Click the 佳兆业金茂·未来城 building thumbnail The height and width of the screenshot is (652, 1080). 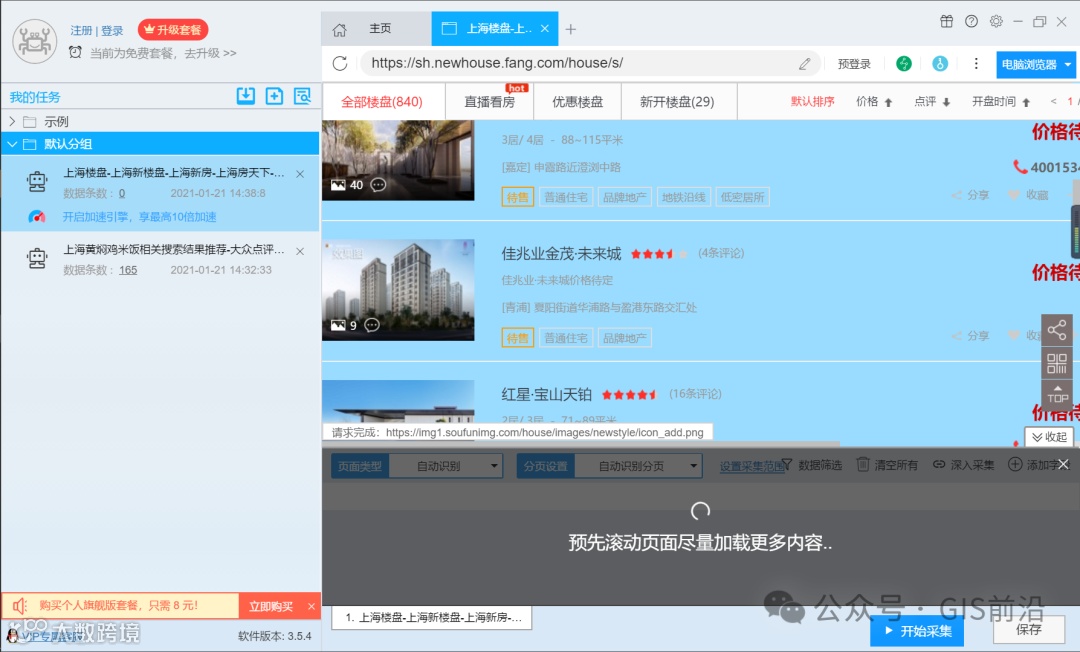point(398,290)
